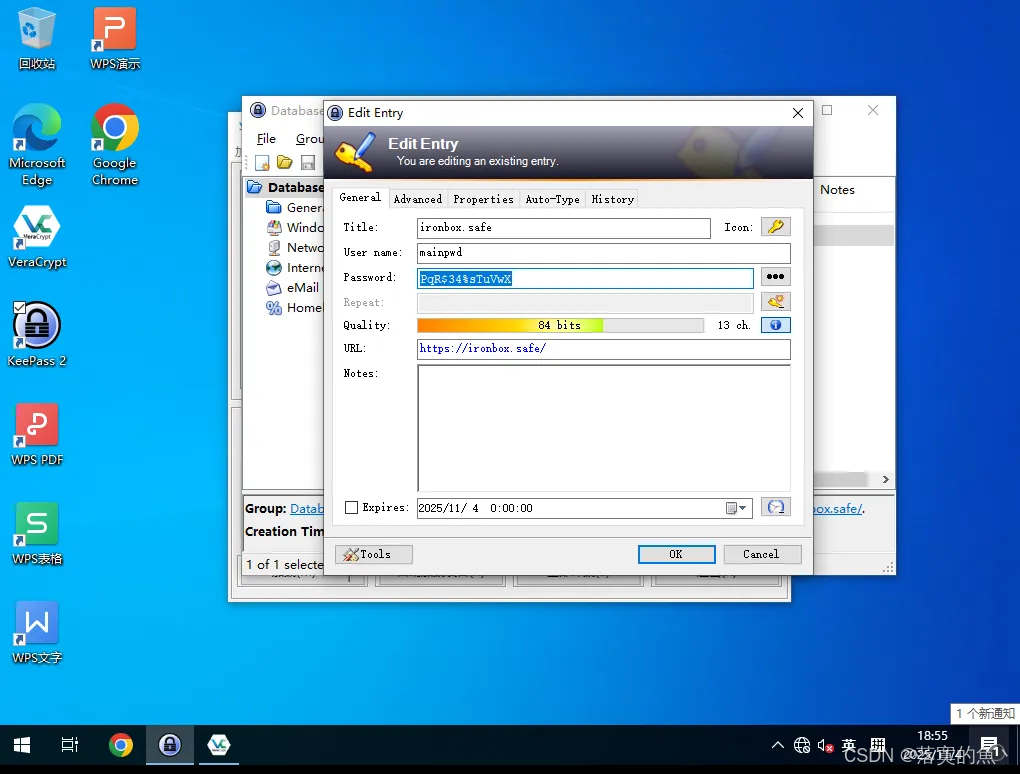1020x774 pixels.
Task: Open the password generator button
Action: (x=775, y=302)
